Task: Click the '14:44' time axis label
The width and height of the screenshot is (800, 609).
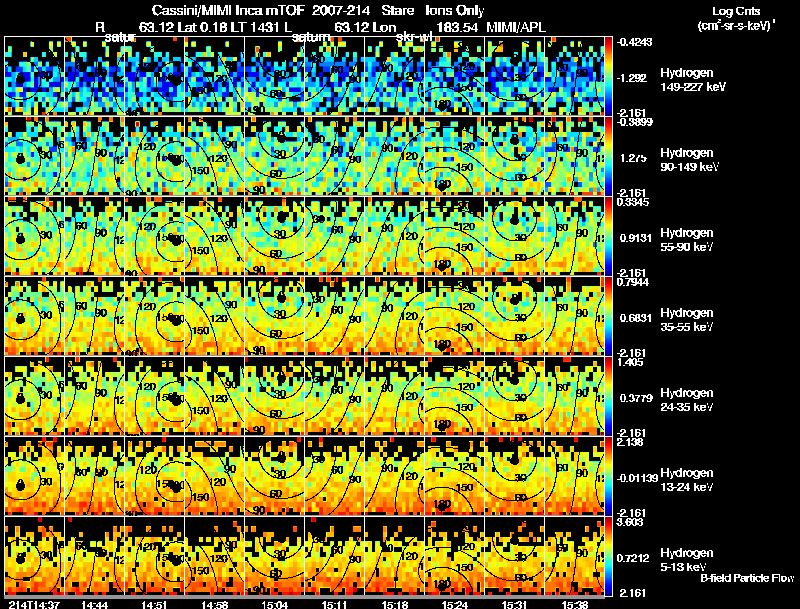Action: (94, 604)
